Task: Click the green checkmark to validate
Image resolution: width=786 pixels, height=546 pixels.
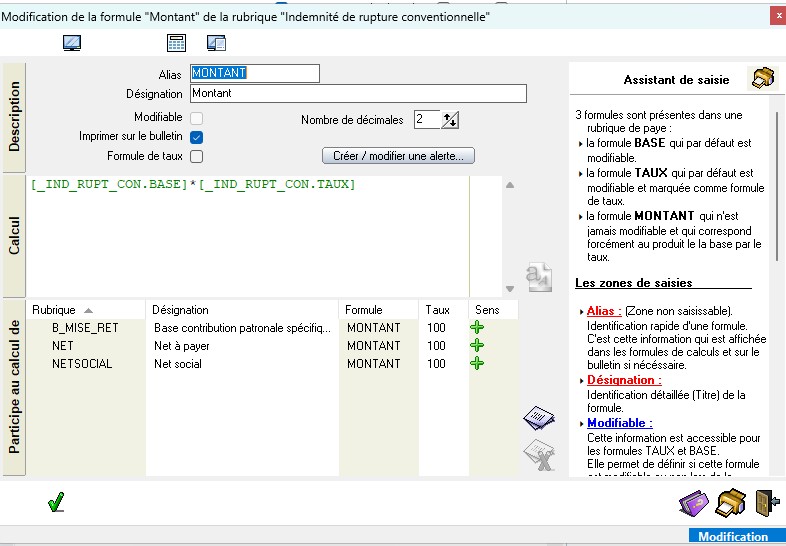Action: (56, 502)
